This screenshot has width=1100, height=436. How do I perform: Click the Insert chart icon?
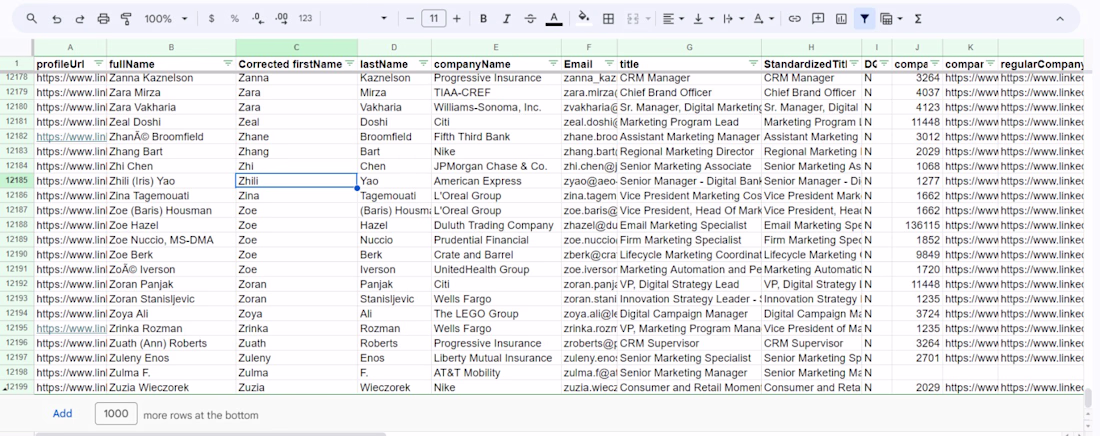pyautogui.click(x=841, y=19)
